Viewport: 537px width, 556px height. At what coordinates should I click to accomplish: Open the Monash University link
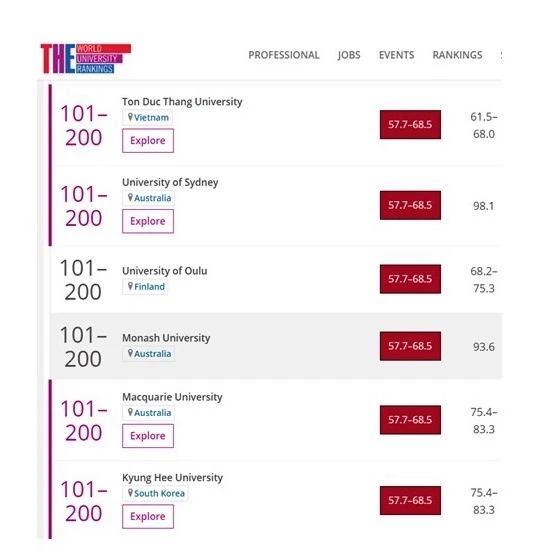click(x=166, y=338)
